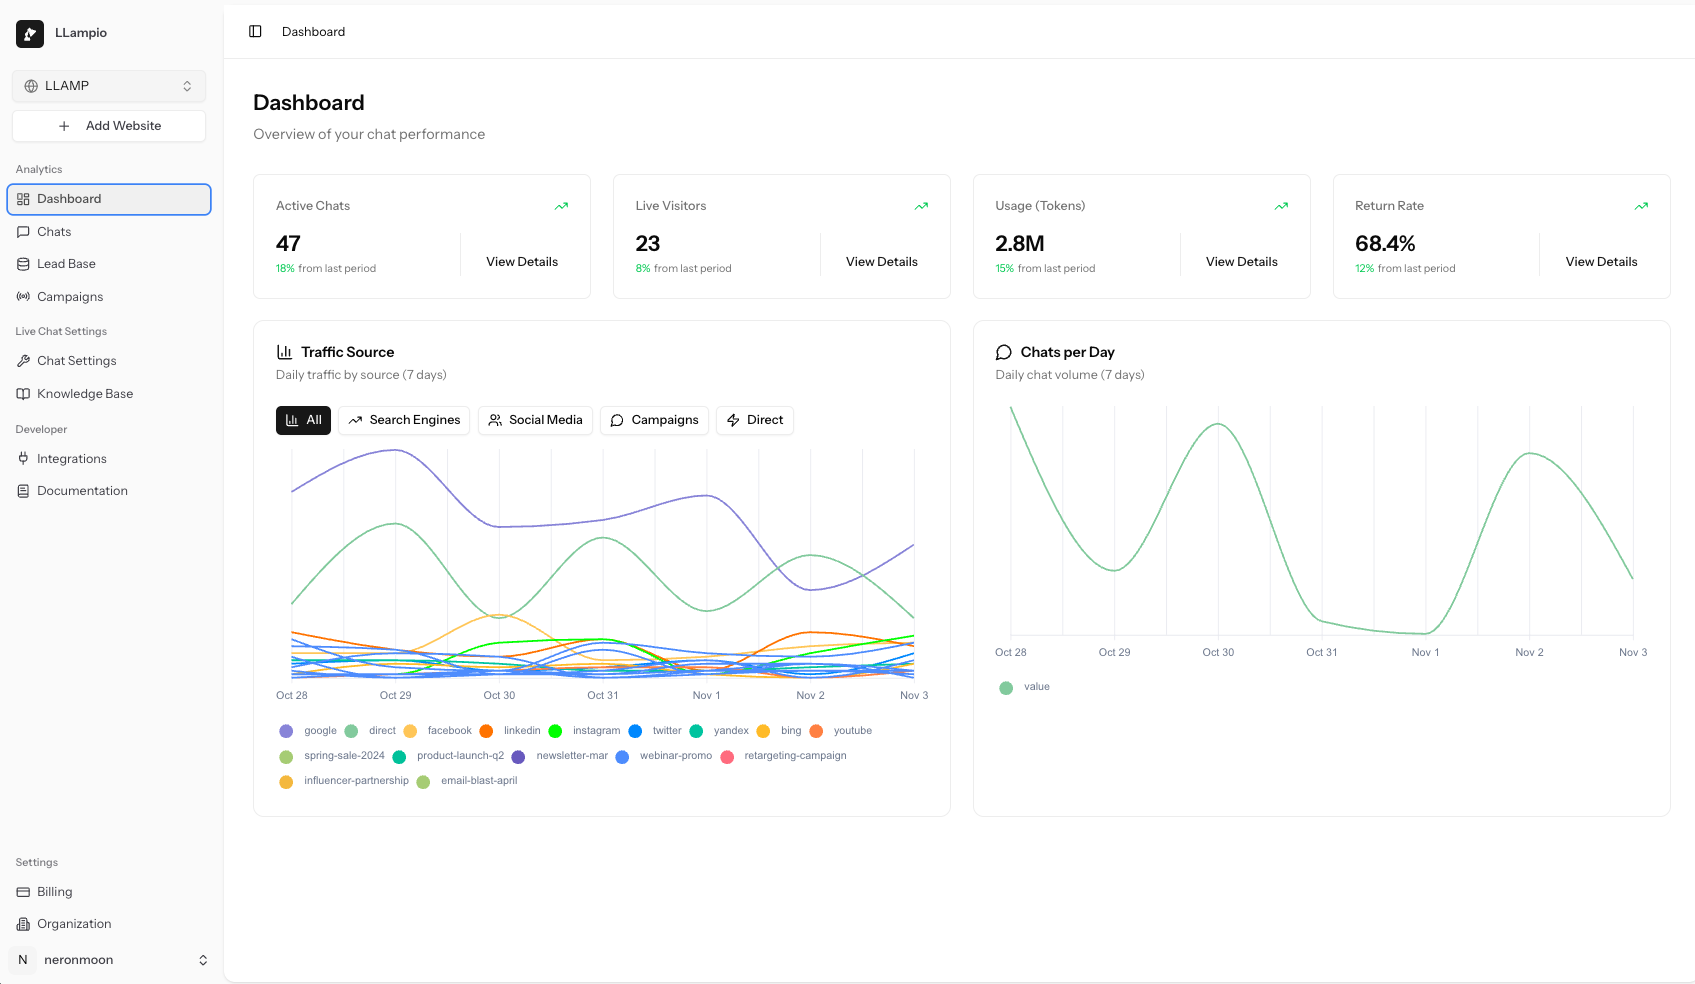
Task: Toggle the sidebar collapse icon
Action: 255,32
